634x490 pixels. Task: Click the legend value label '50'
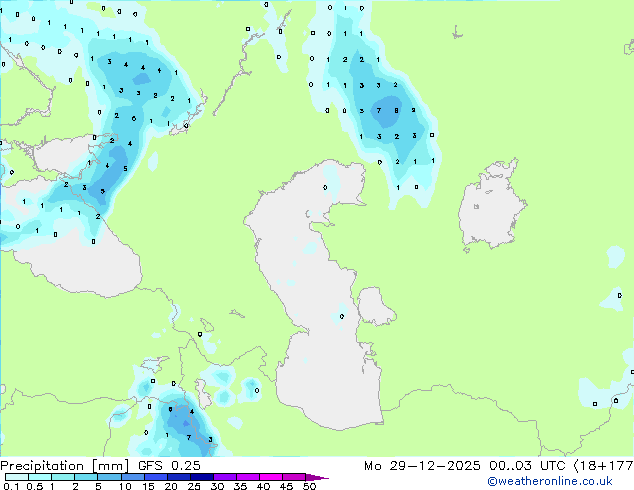[309, 486]
